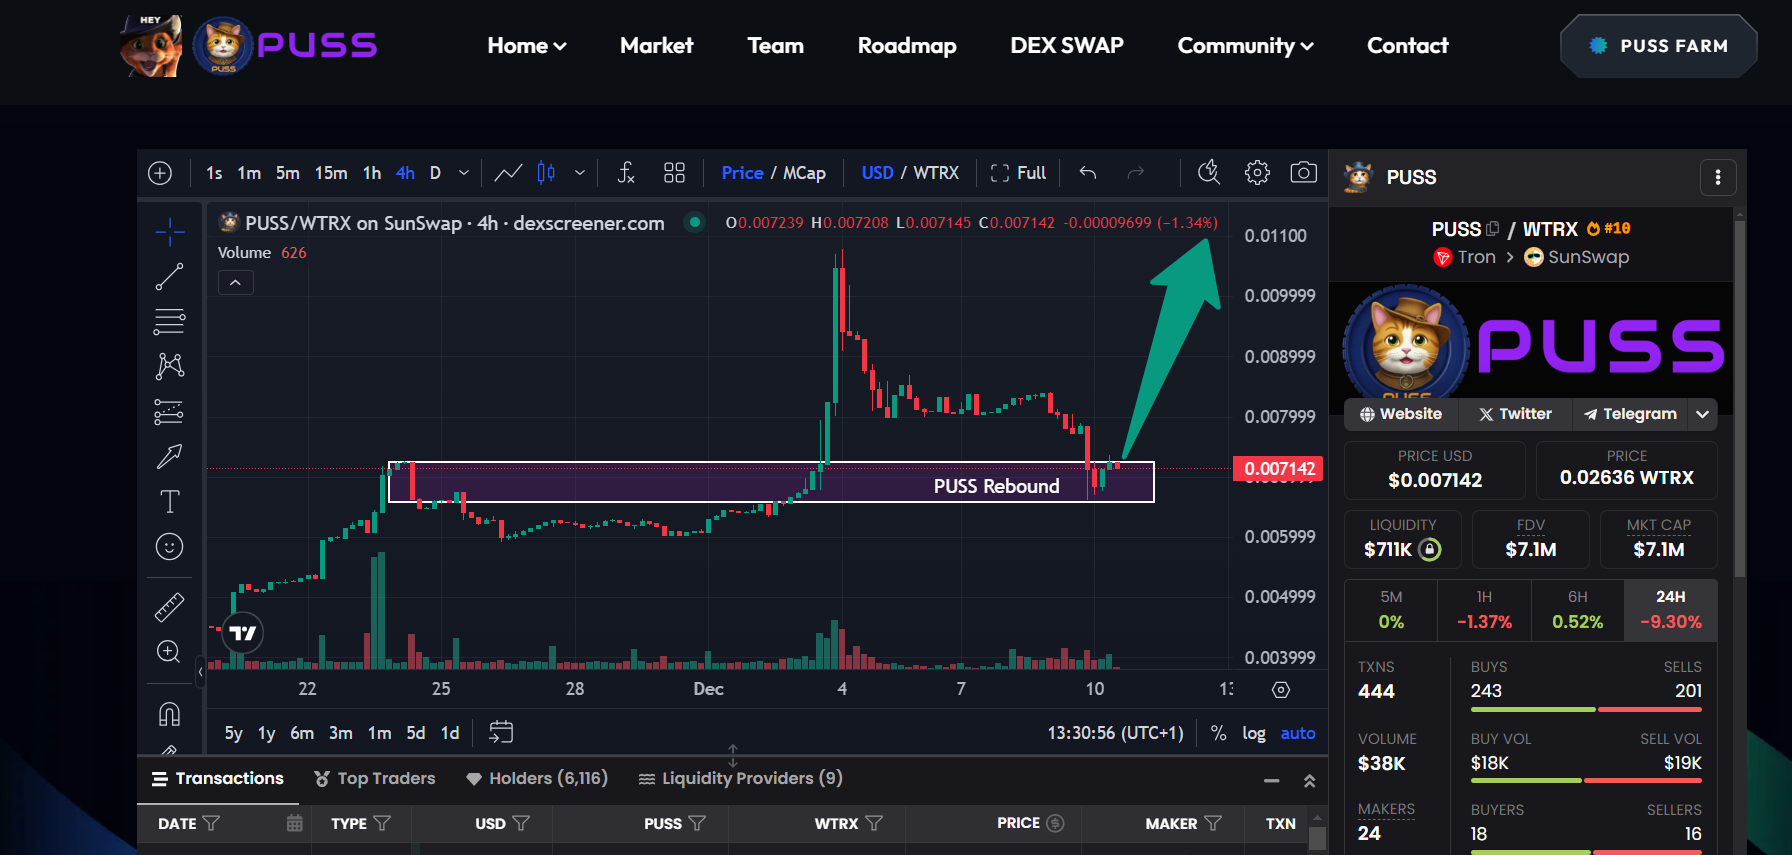Toggle USD display in PRICE column
1792x855 pixels.
pyautogui.click(x=1055, y=823)
